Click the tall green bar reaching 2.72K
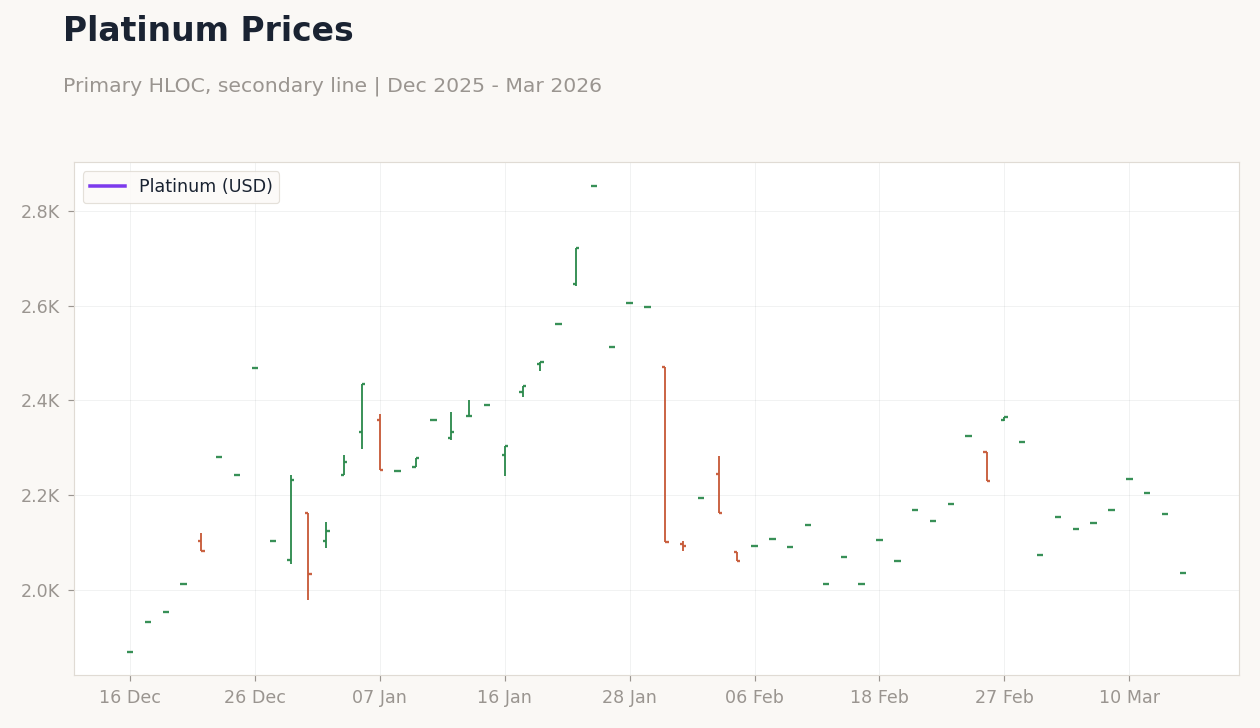 click(576, 266)
